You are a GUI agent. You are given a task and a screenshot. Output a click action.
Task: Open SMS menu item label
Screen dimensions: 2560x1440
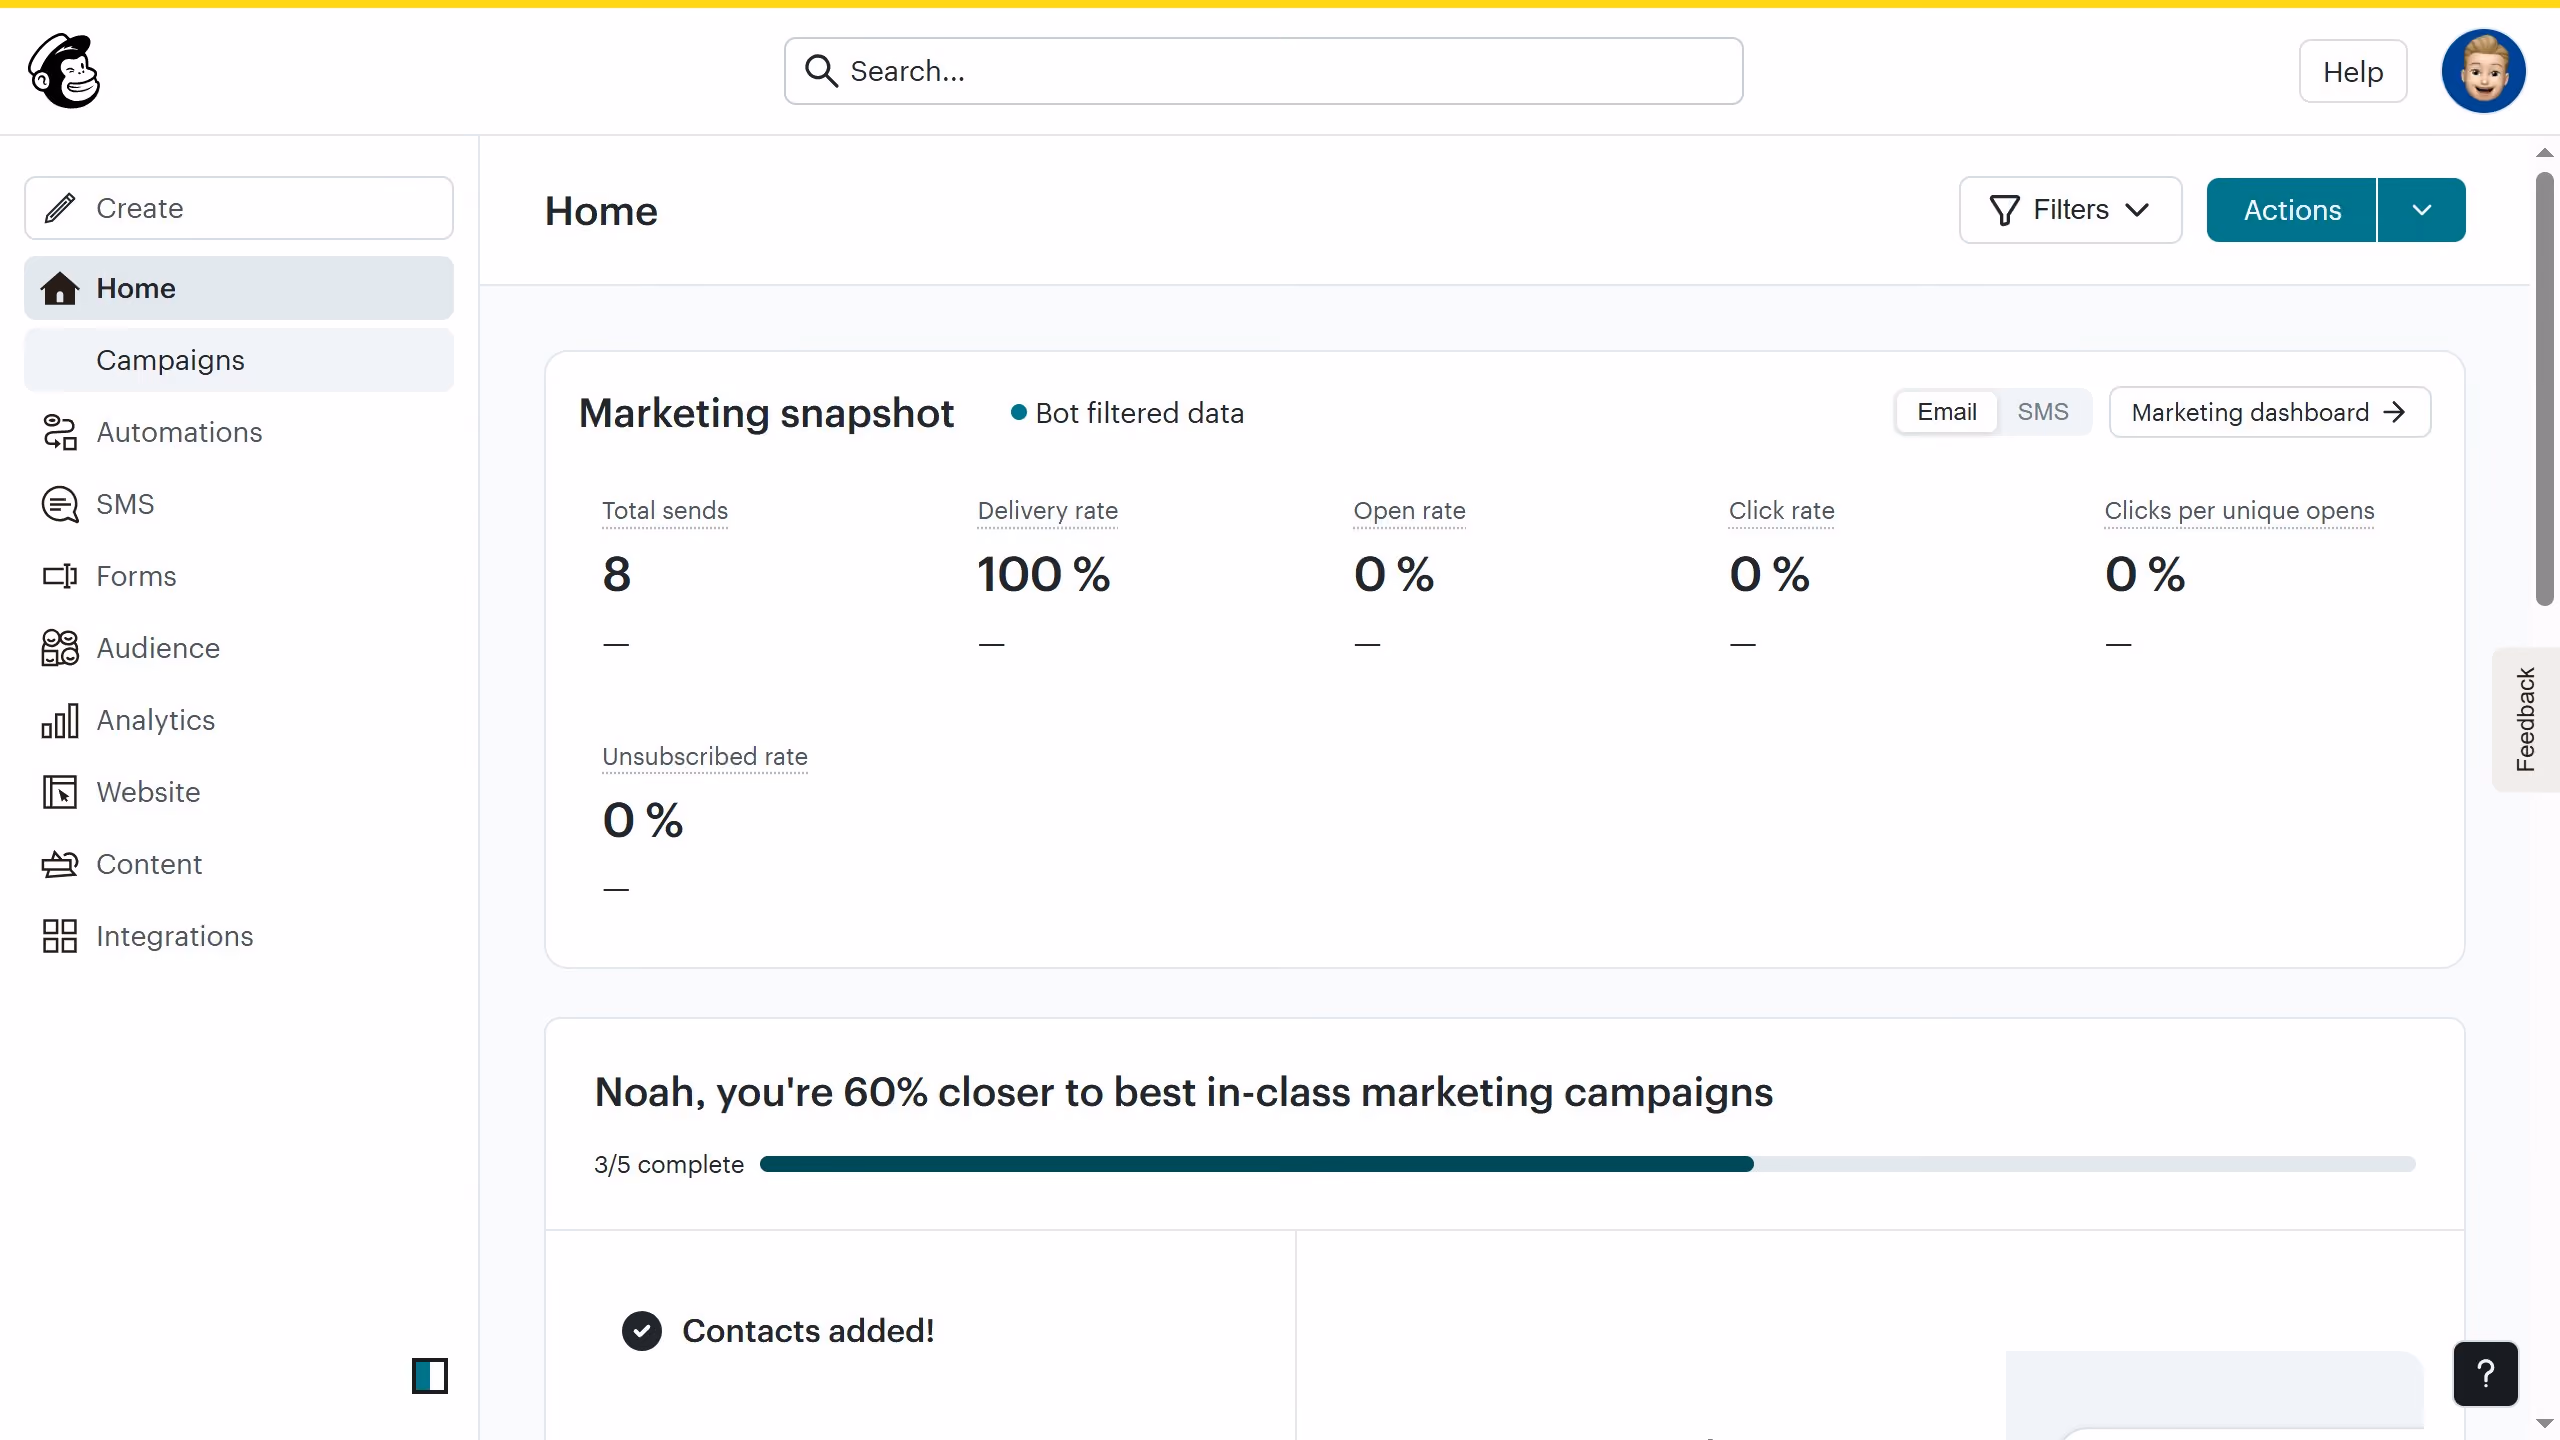click(x=125, y=504)
